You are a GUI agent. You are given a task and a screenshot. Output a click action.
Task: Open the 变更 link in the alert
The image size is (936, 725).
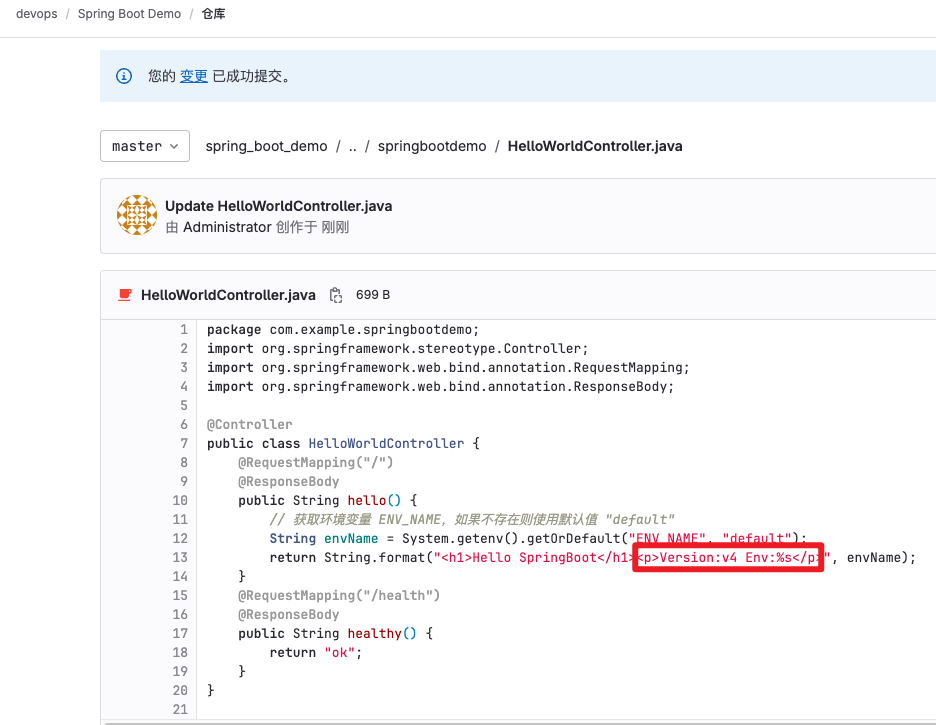[x=194, y=76]
